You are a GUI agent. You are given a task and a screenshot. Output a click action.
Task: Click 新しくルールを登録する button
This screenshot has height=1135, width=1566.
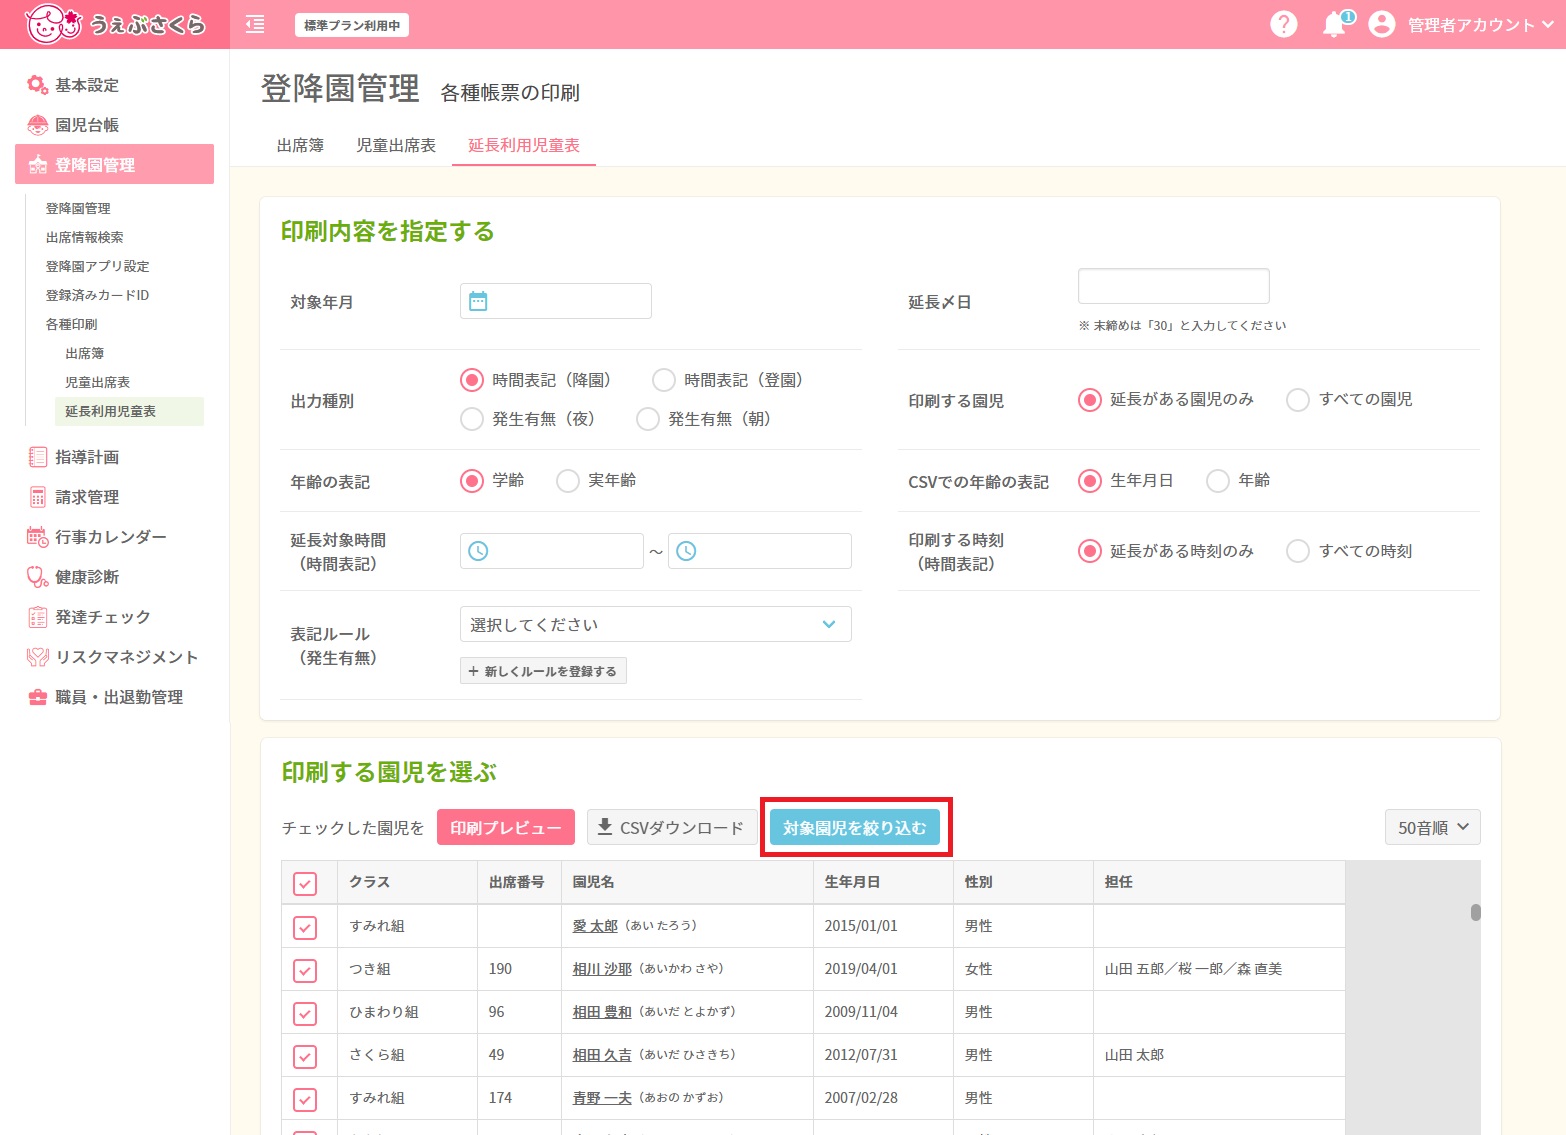(543, 671)
